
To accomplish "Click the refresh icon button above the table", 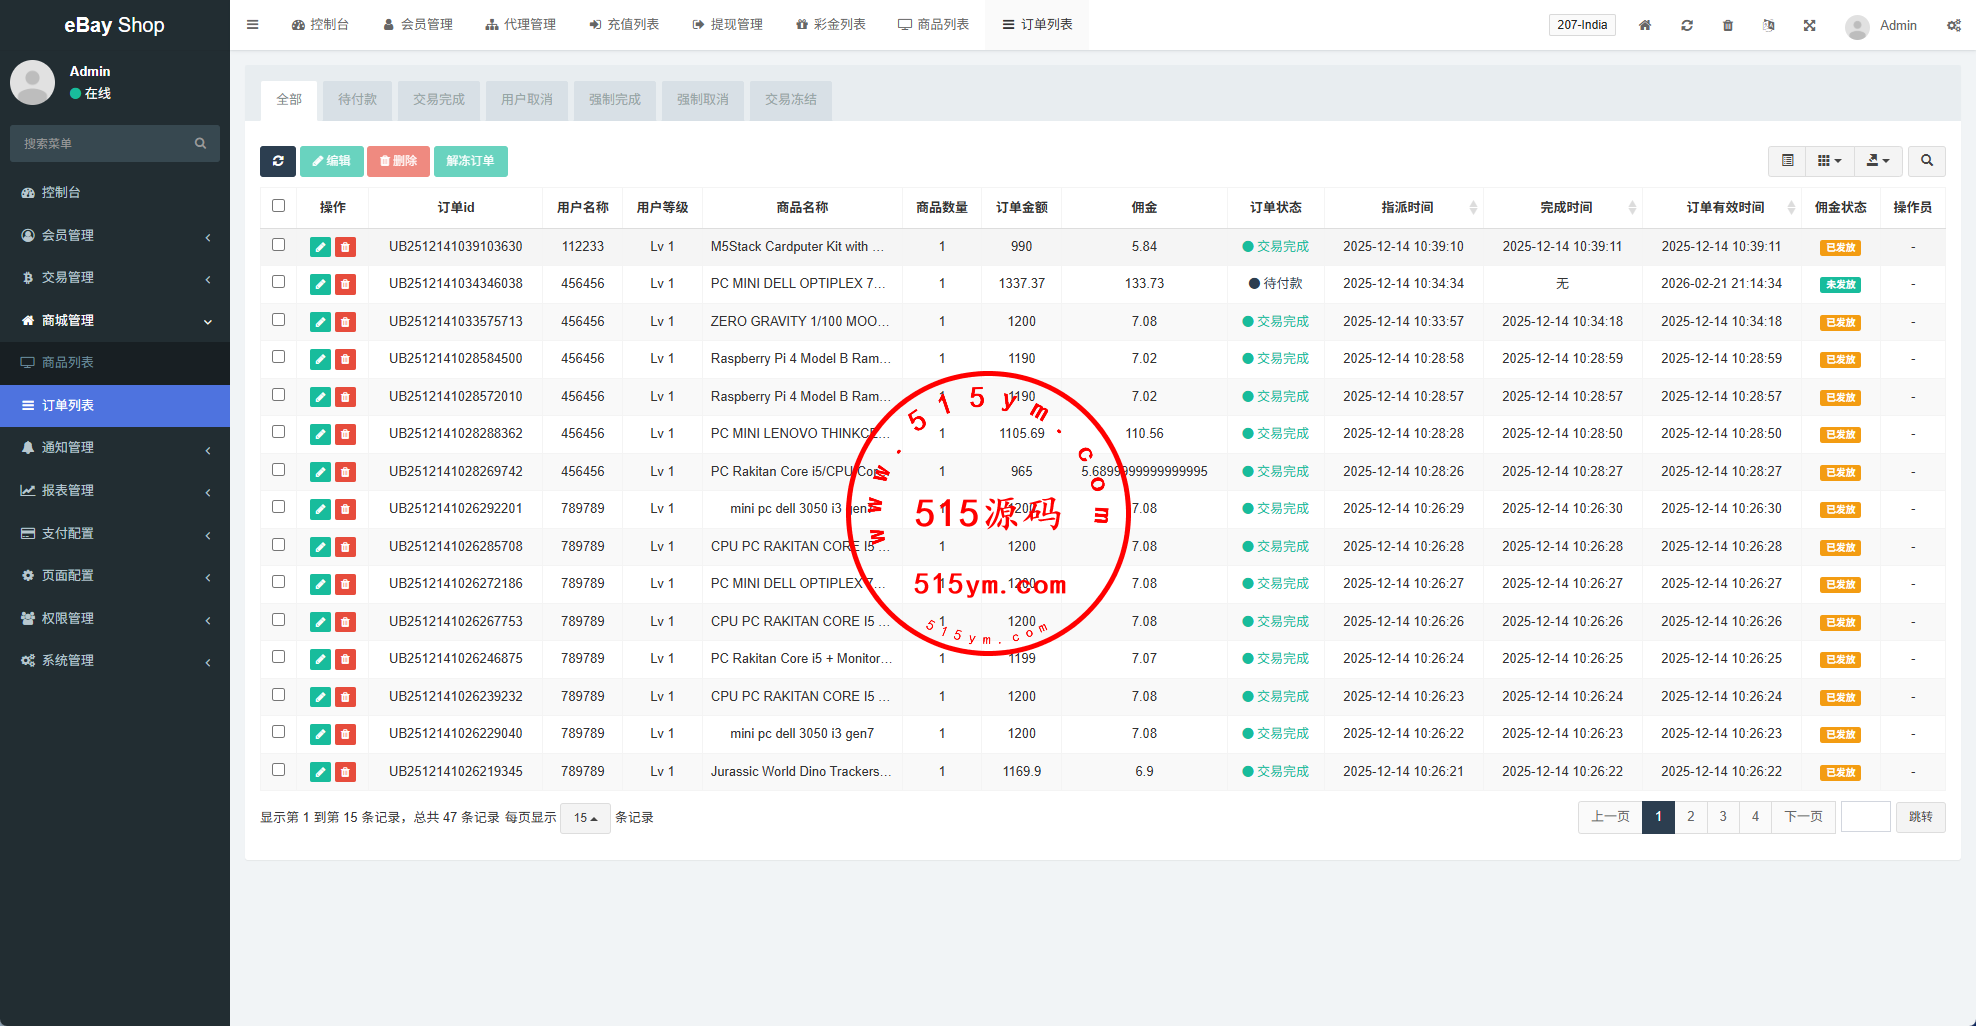I will pyautogui.click(x=277, y=161).
